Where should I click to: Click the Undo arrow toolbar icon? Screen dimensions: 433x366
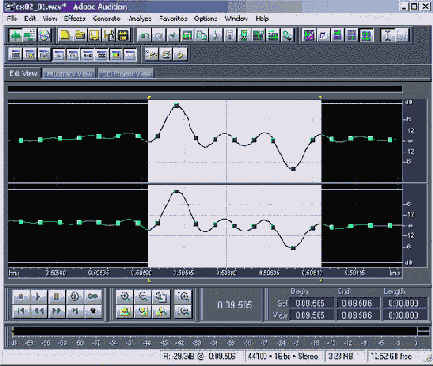pos(144,35)
